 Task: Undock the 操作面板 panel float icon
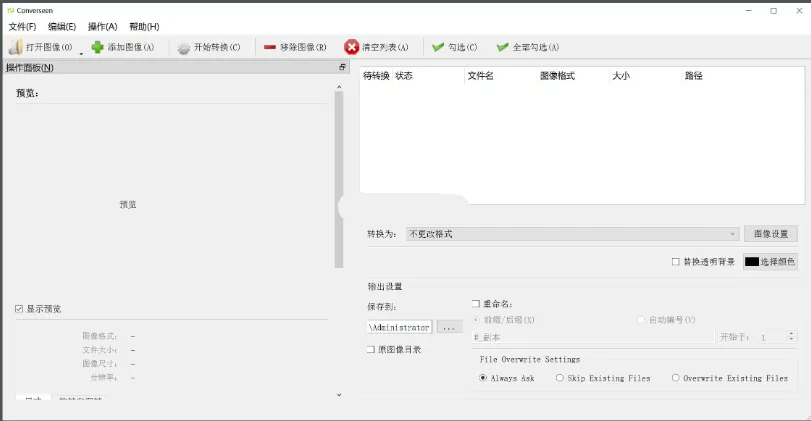[342, 67]
